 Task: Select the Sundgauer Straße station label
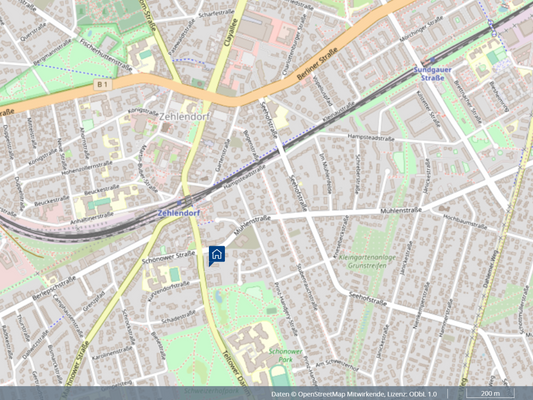point(432,74)
